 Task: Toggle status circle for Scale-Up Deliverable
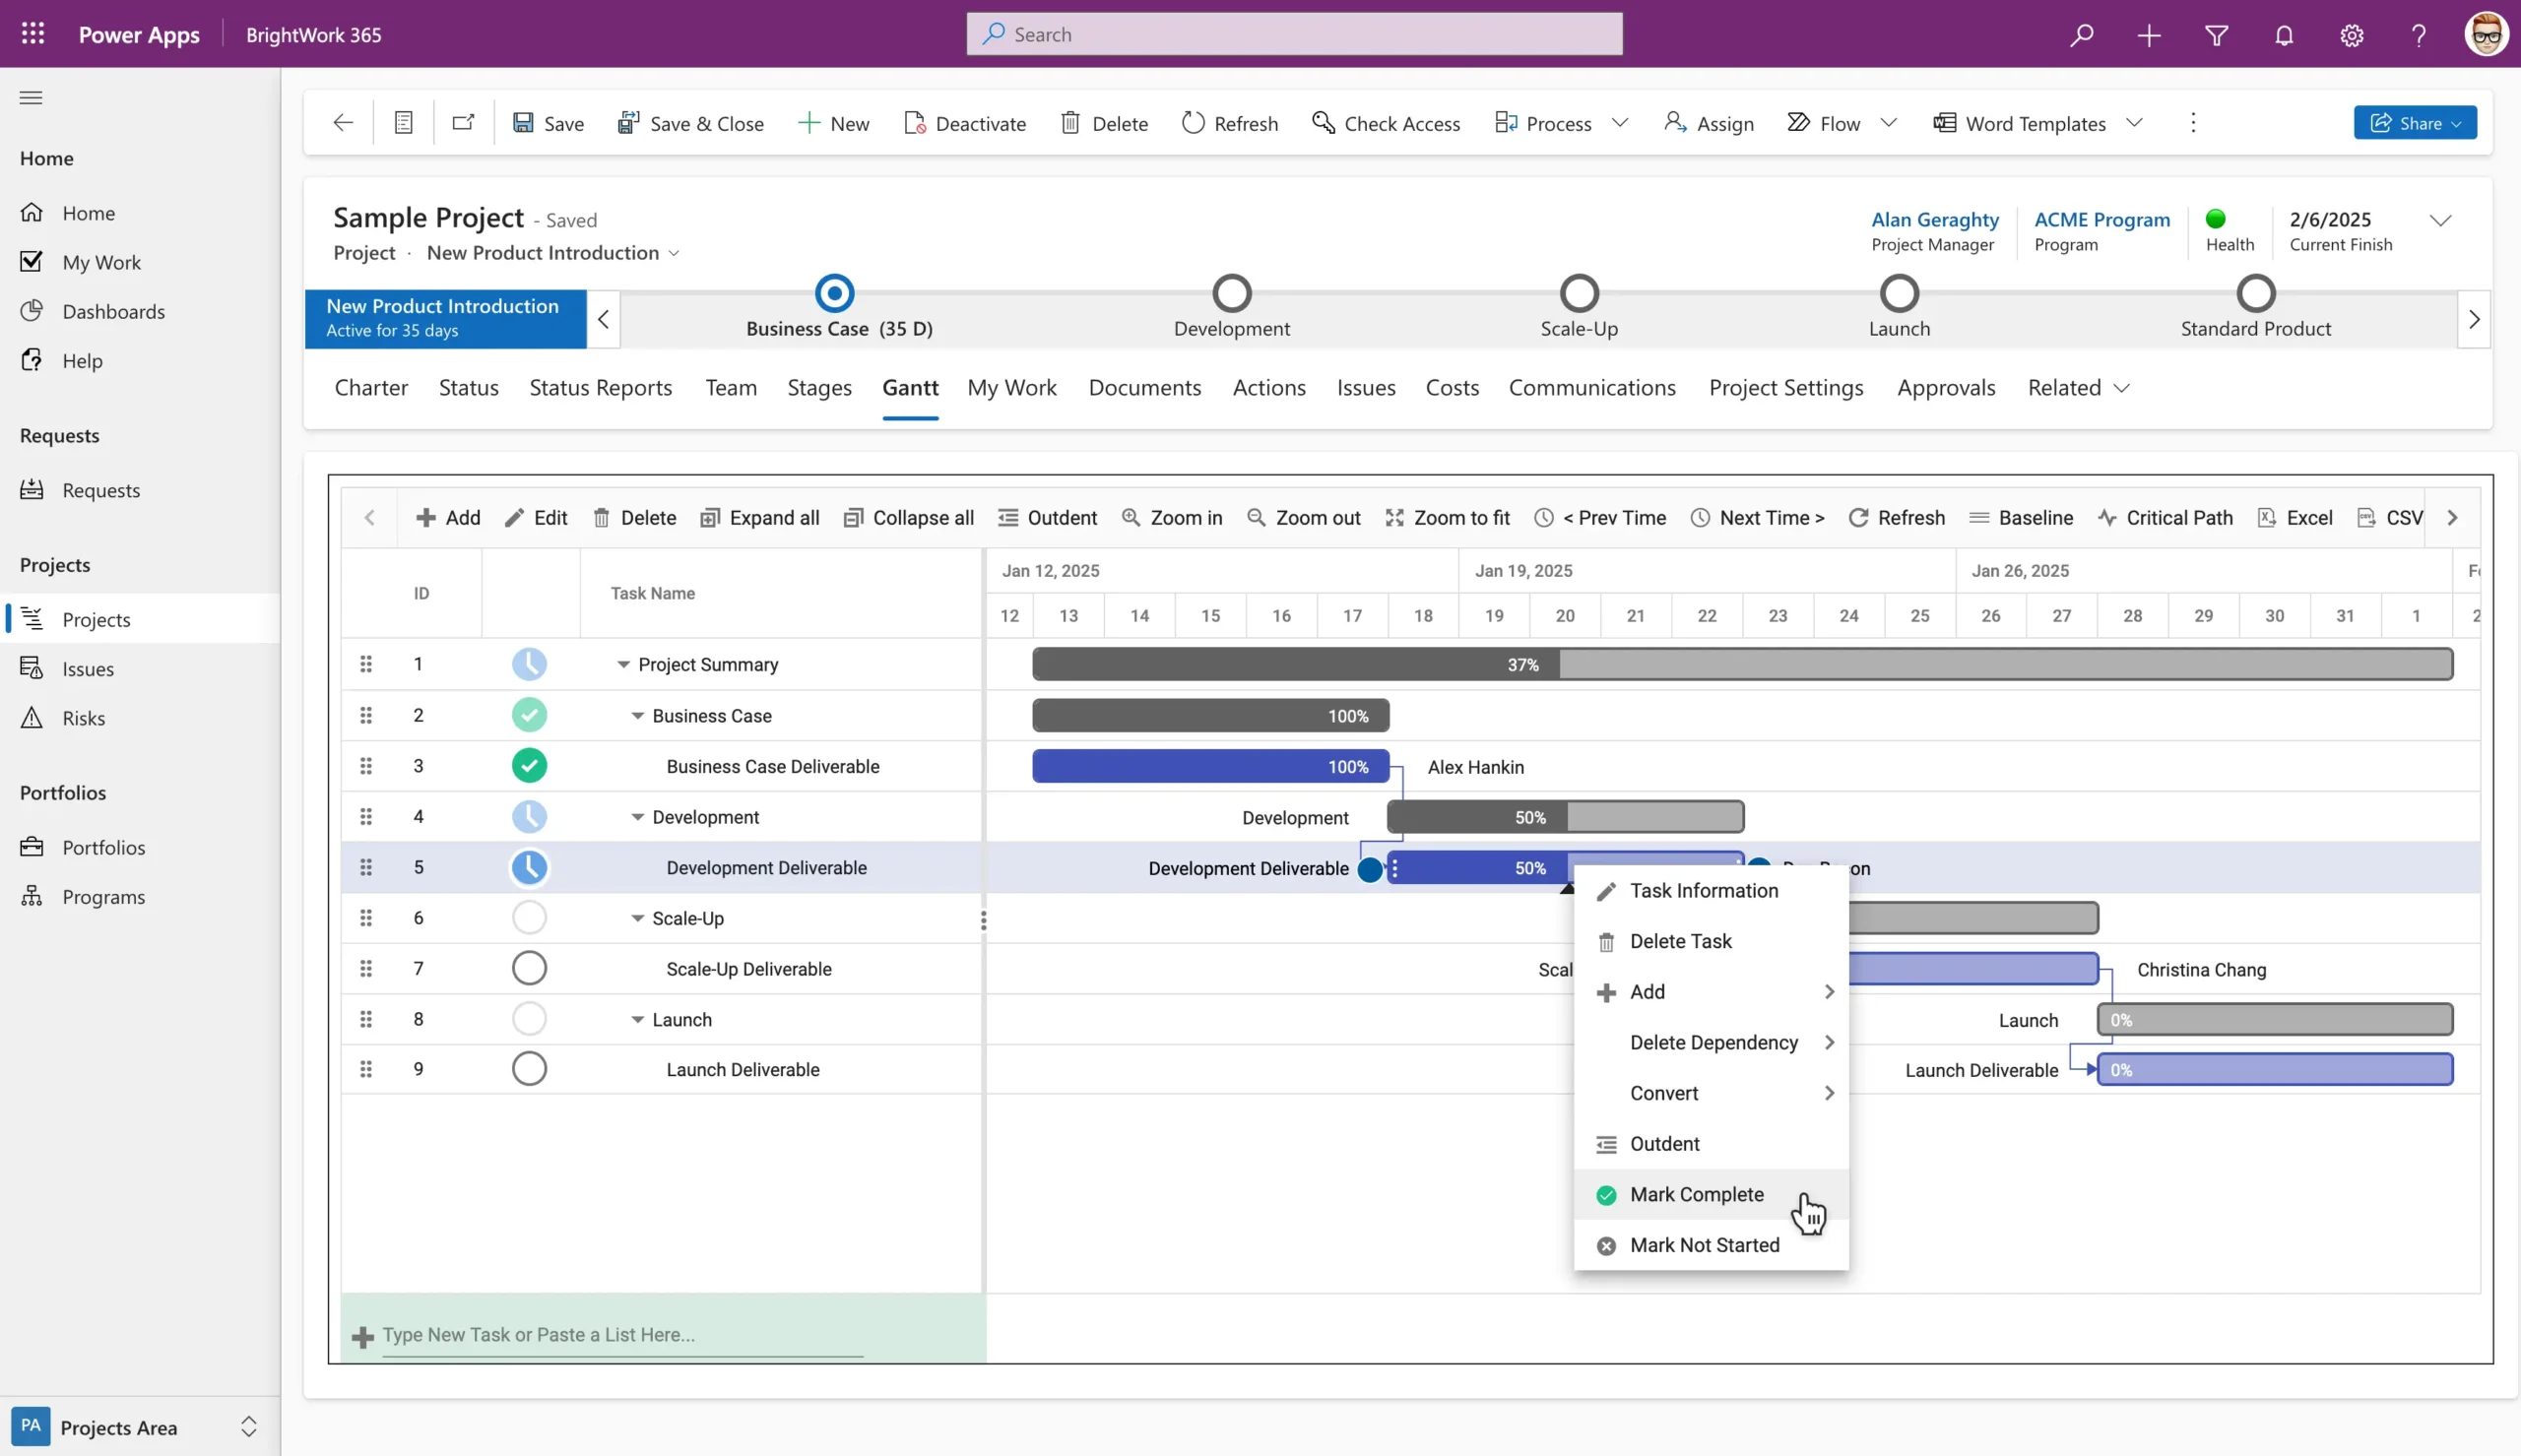pyautogui.click(x=529, y=968)
